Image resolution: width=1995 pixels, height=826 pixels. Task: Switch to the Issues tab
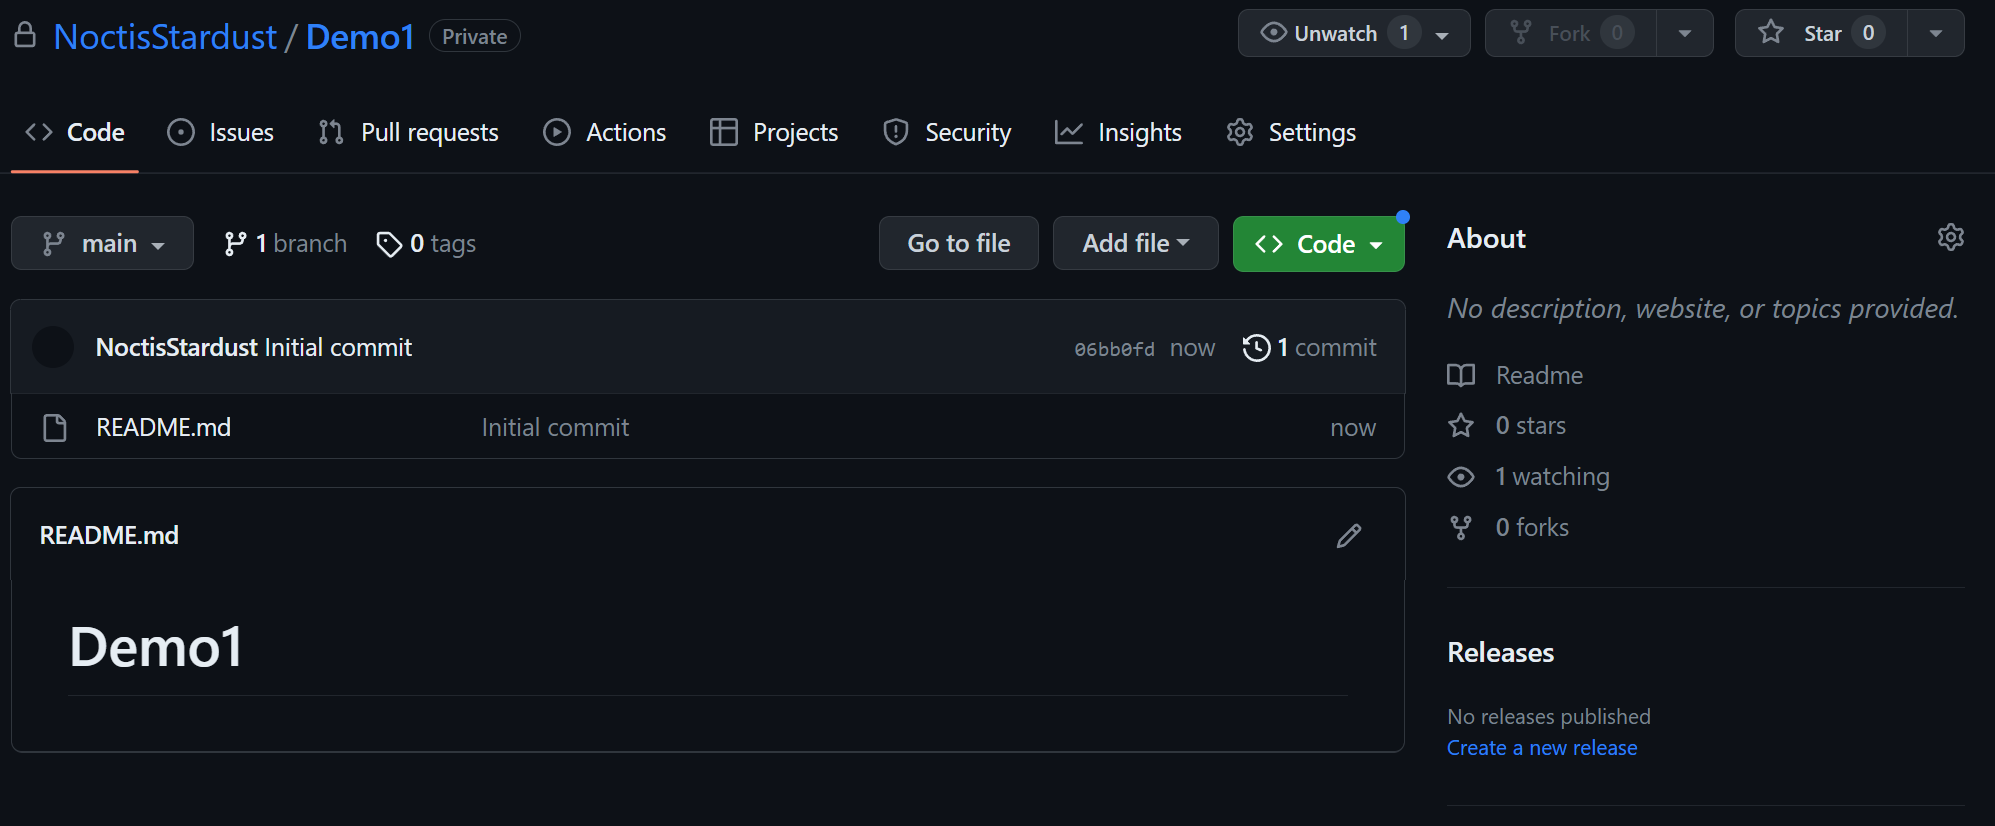click(221, 133)
